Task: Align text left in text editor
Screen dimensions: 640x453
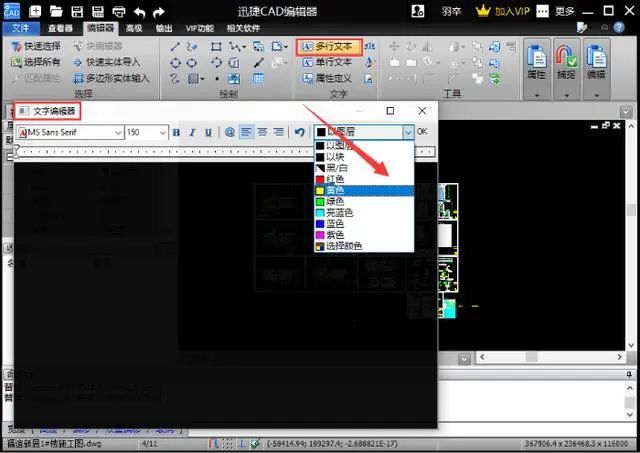Action: [x=246, y=132]
